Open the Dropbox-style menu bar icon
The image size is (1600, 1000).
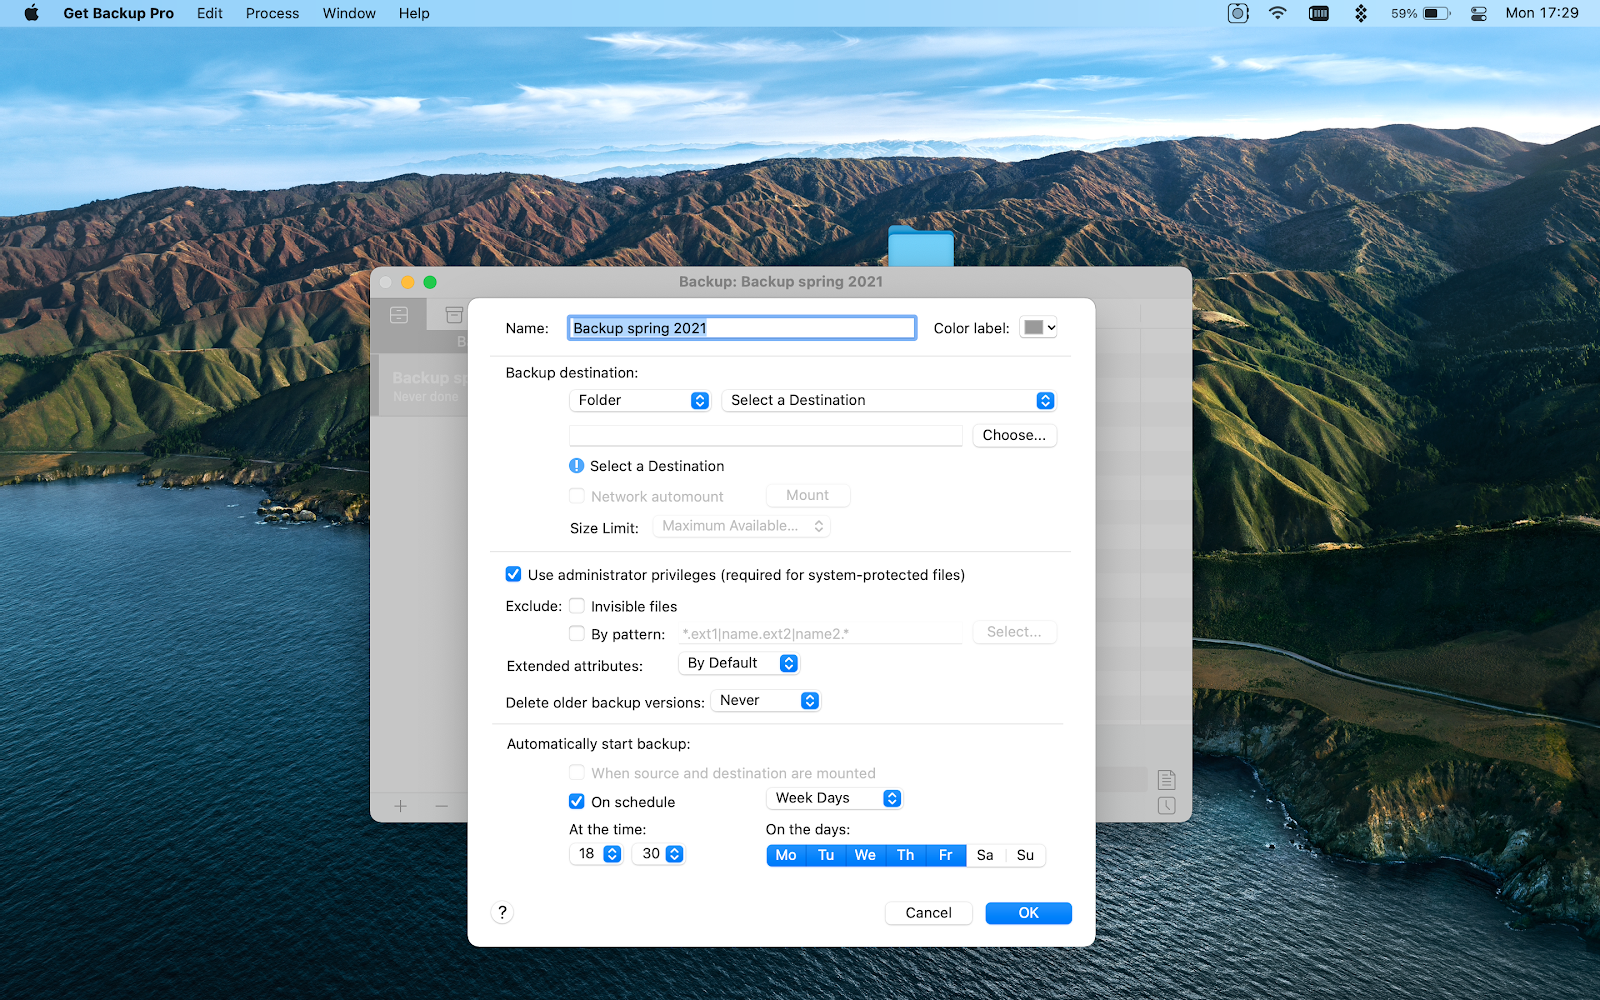click(1361, 13)
